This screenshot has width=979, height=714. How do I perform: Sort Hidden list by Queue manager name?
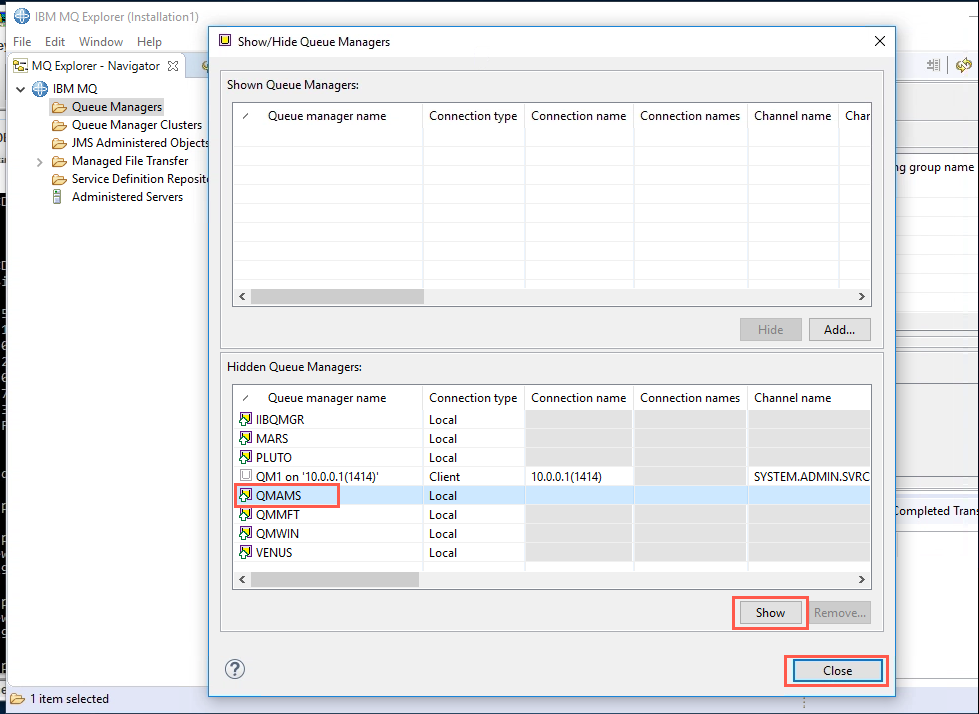click(x=327, y=398)
